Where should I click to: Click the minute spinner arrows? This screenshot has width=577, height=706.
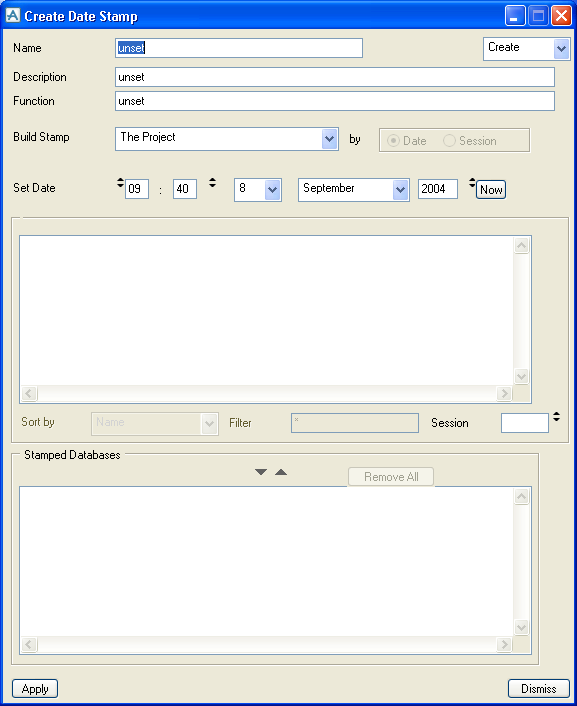[x=212, y=183]
